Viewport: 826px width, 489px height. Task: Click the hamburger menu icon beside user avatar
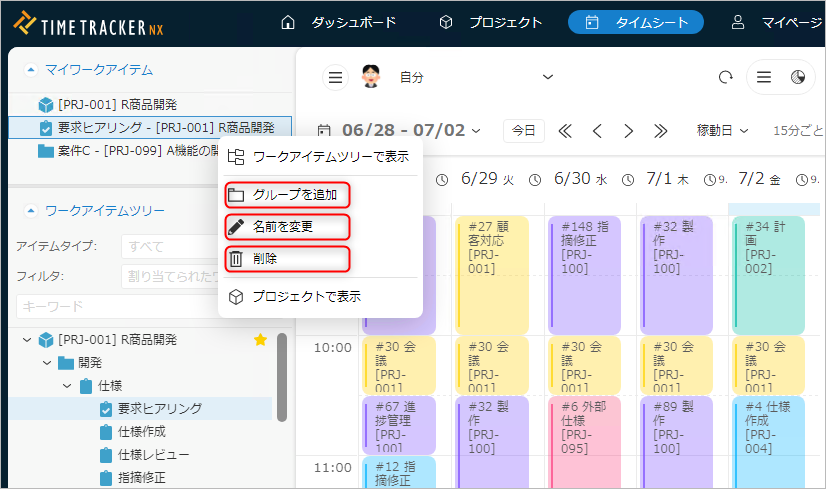point(336,78)
